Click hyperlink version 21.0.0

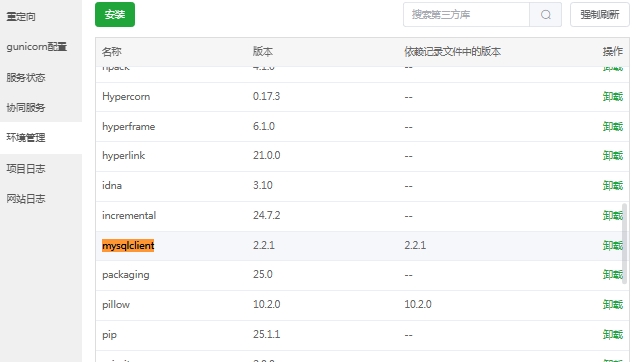click(x=267, y=156)
